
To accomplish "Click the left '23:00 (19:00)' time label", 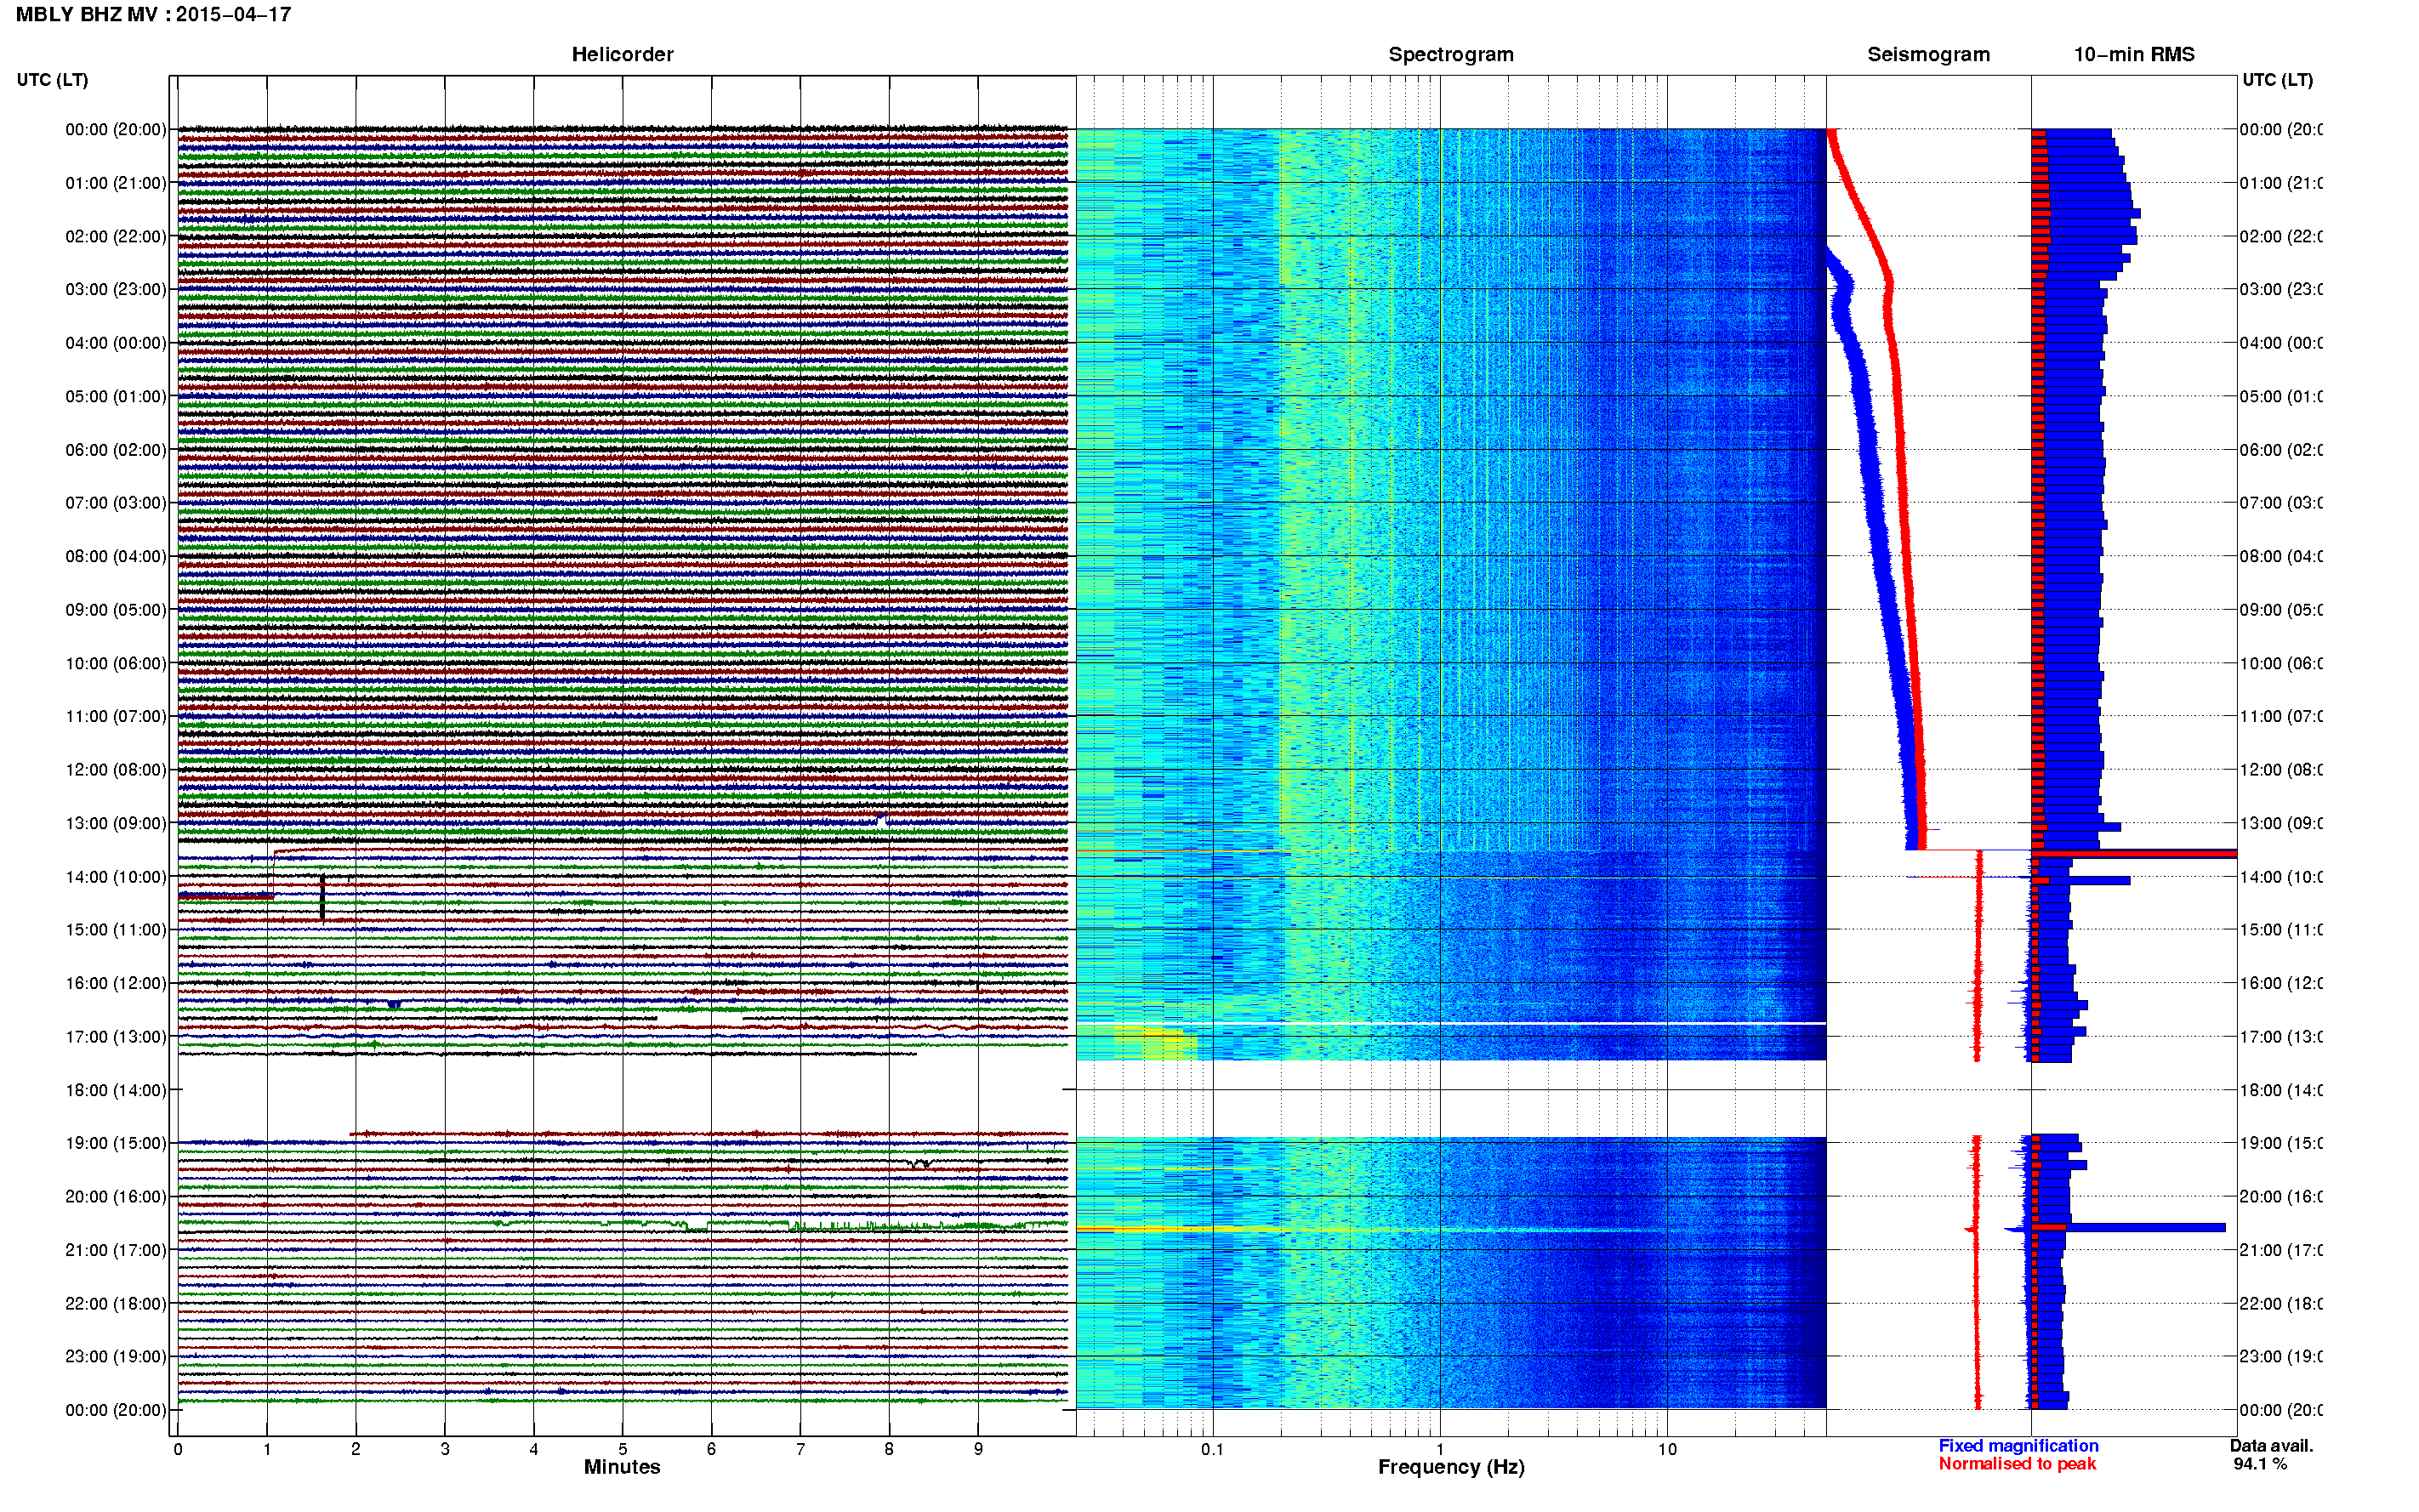I will point(116,1357).
